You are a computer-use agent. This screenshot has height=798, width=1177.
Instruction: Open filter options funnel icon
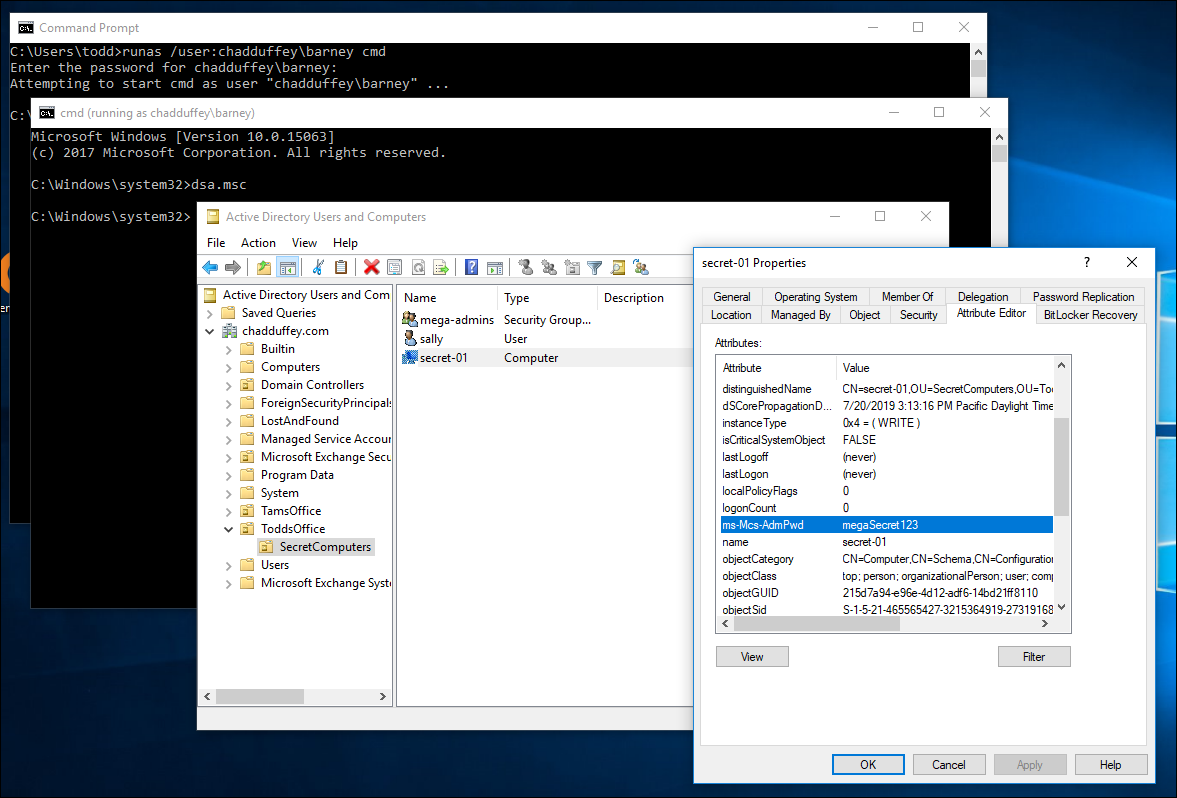[x=595, y=267]
